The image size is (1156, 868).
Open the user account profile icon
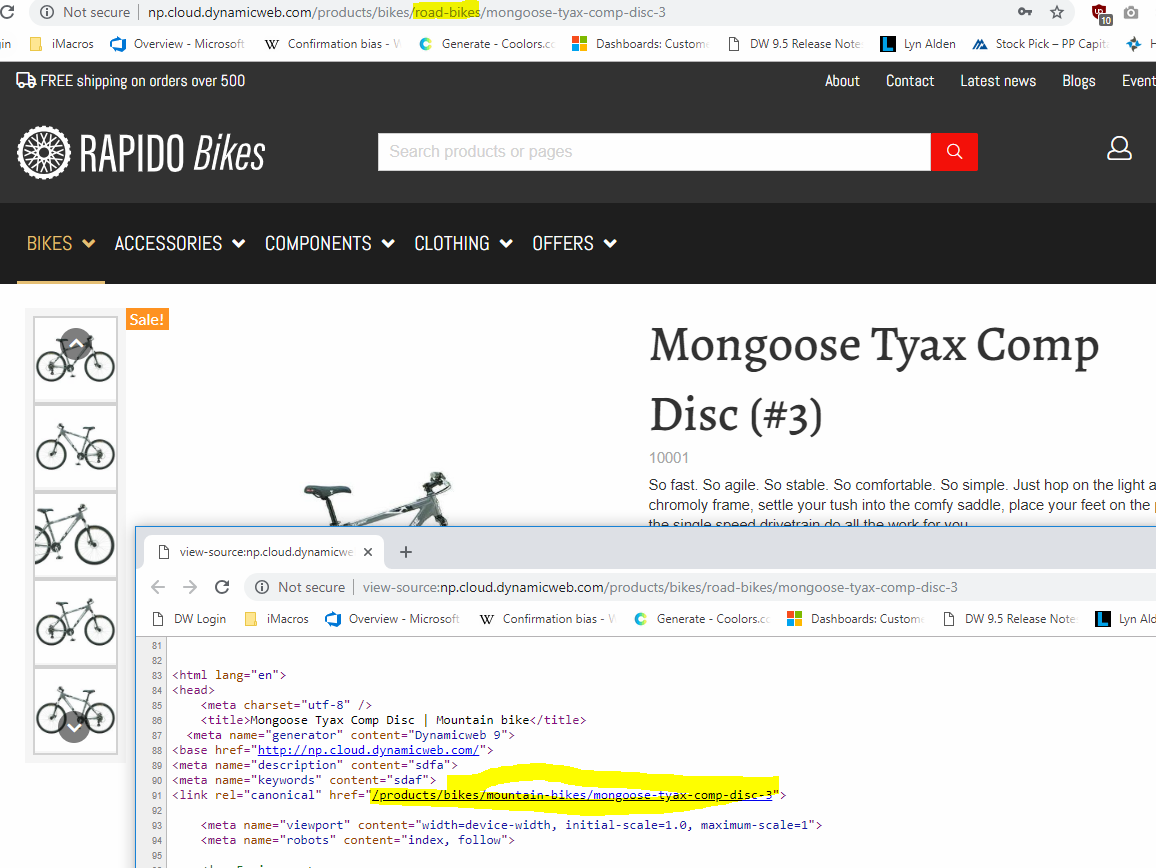(1119, 150)
